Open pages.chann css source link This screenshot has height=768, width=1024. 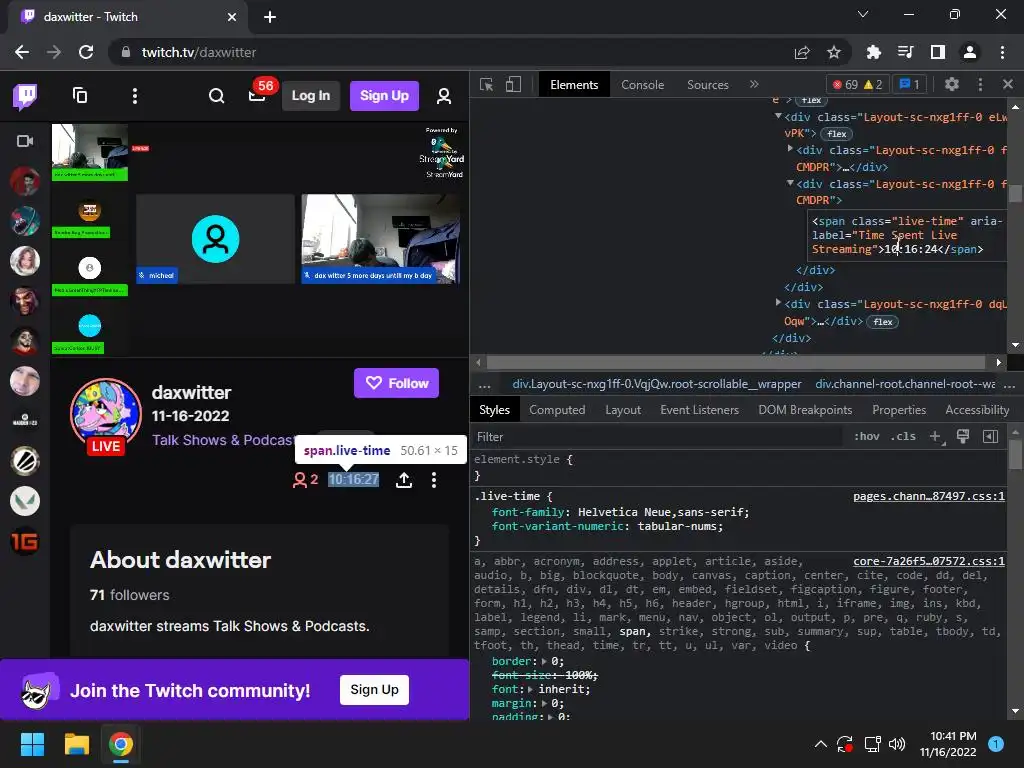929,497
